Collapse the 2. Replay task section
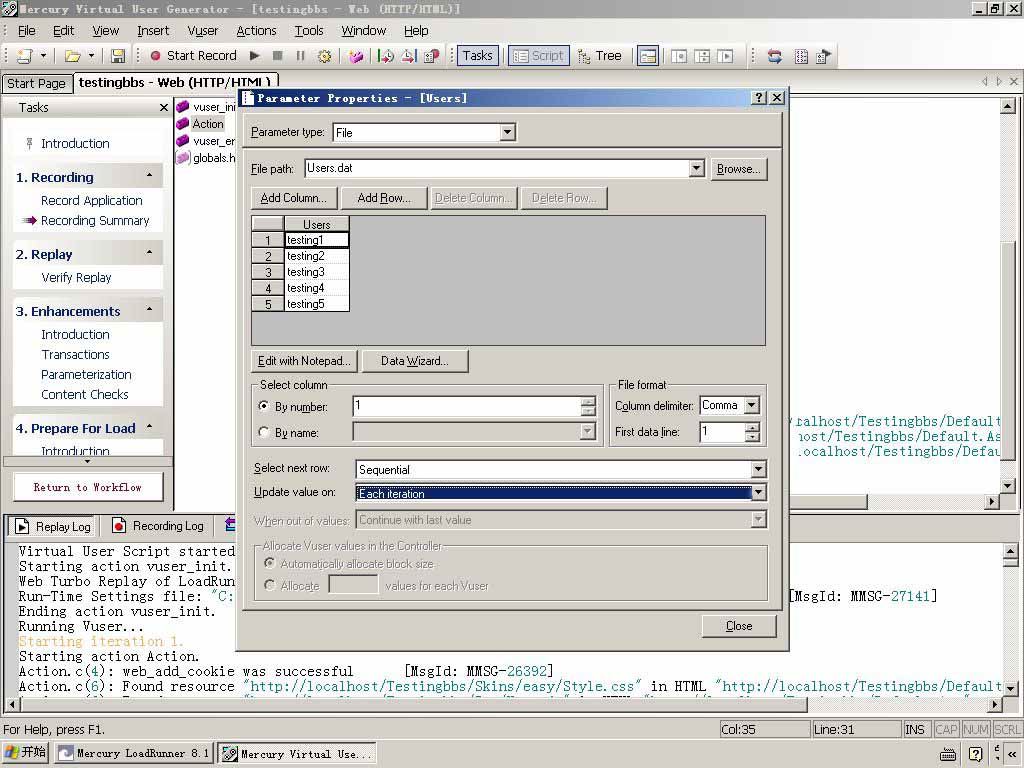The height and width of the screenshot is (768, 1024). (150, 253)
